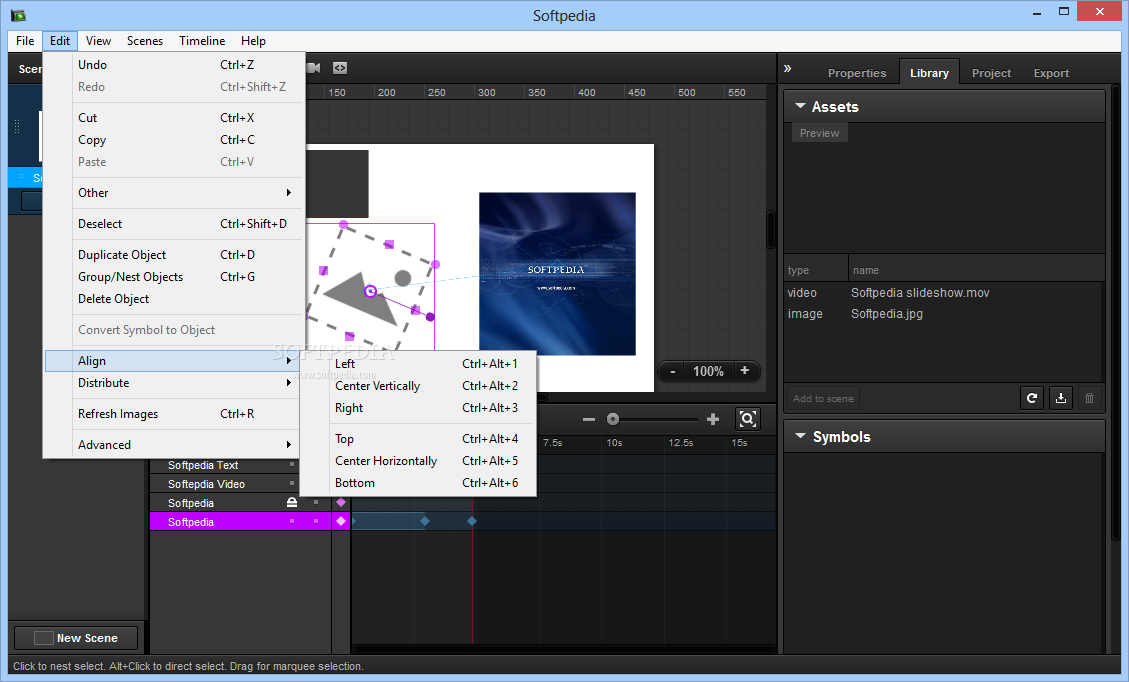Click the import asset download icon
This screenshot has width=1129, height=682.
click(x=1061, y=398)
